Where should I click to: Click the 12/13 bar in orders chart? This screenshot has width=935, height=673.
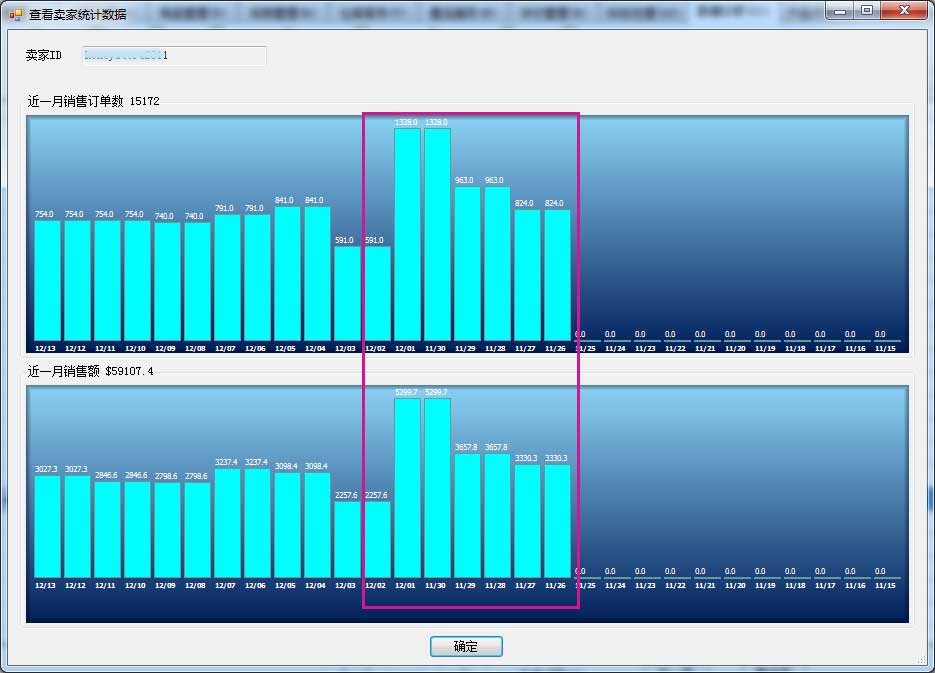pyautogui.click(x=47, y=280)
